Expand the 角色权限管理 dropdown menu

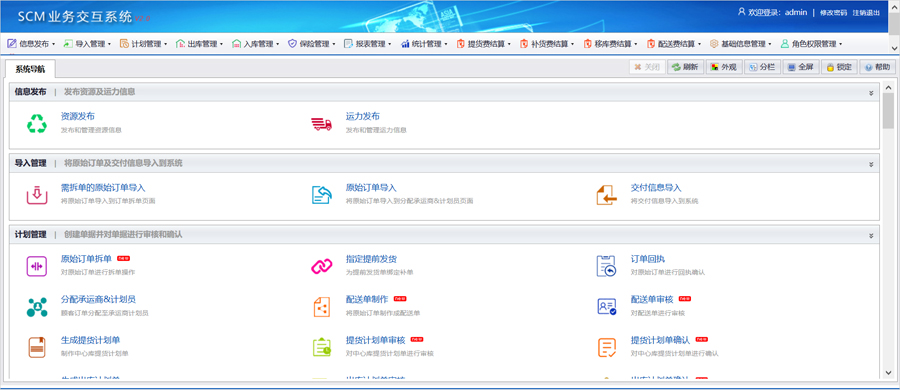coord(811,44)
